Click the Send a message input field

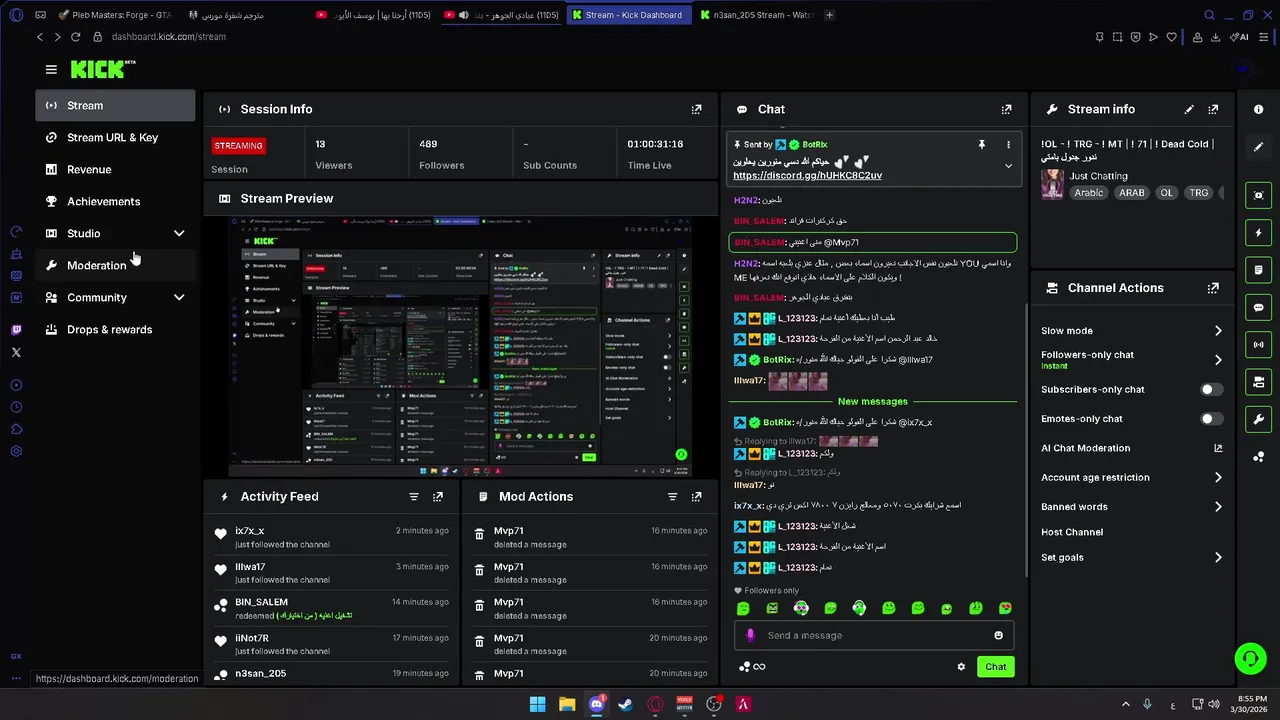coord(875,635)
